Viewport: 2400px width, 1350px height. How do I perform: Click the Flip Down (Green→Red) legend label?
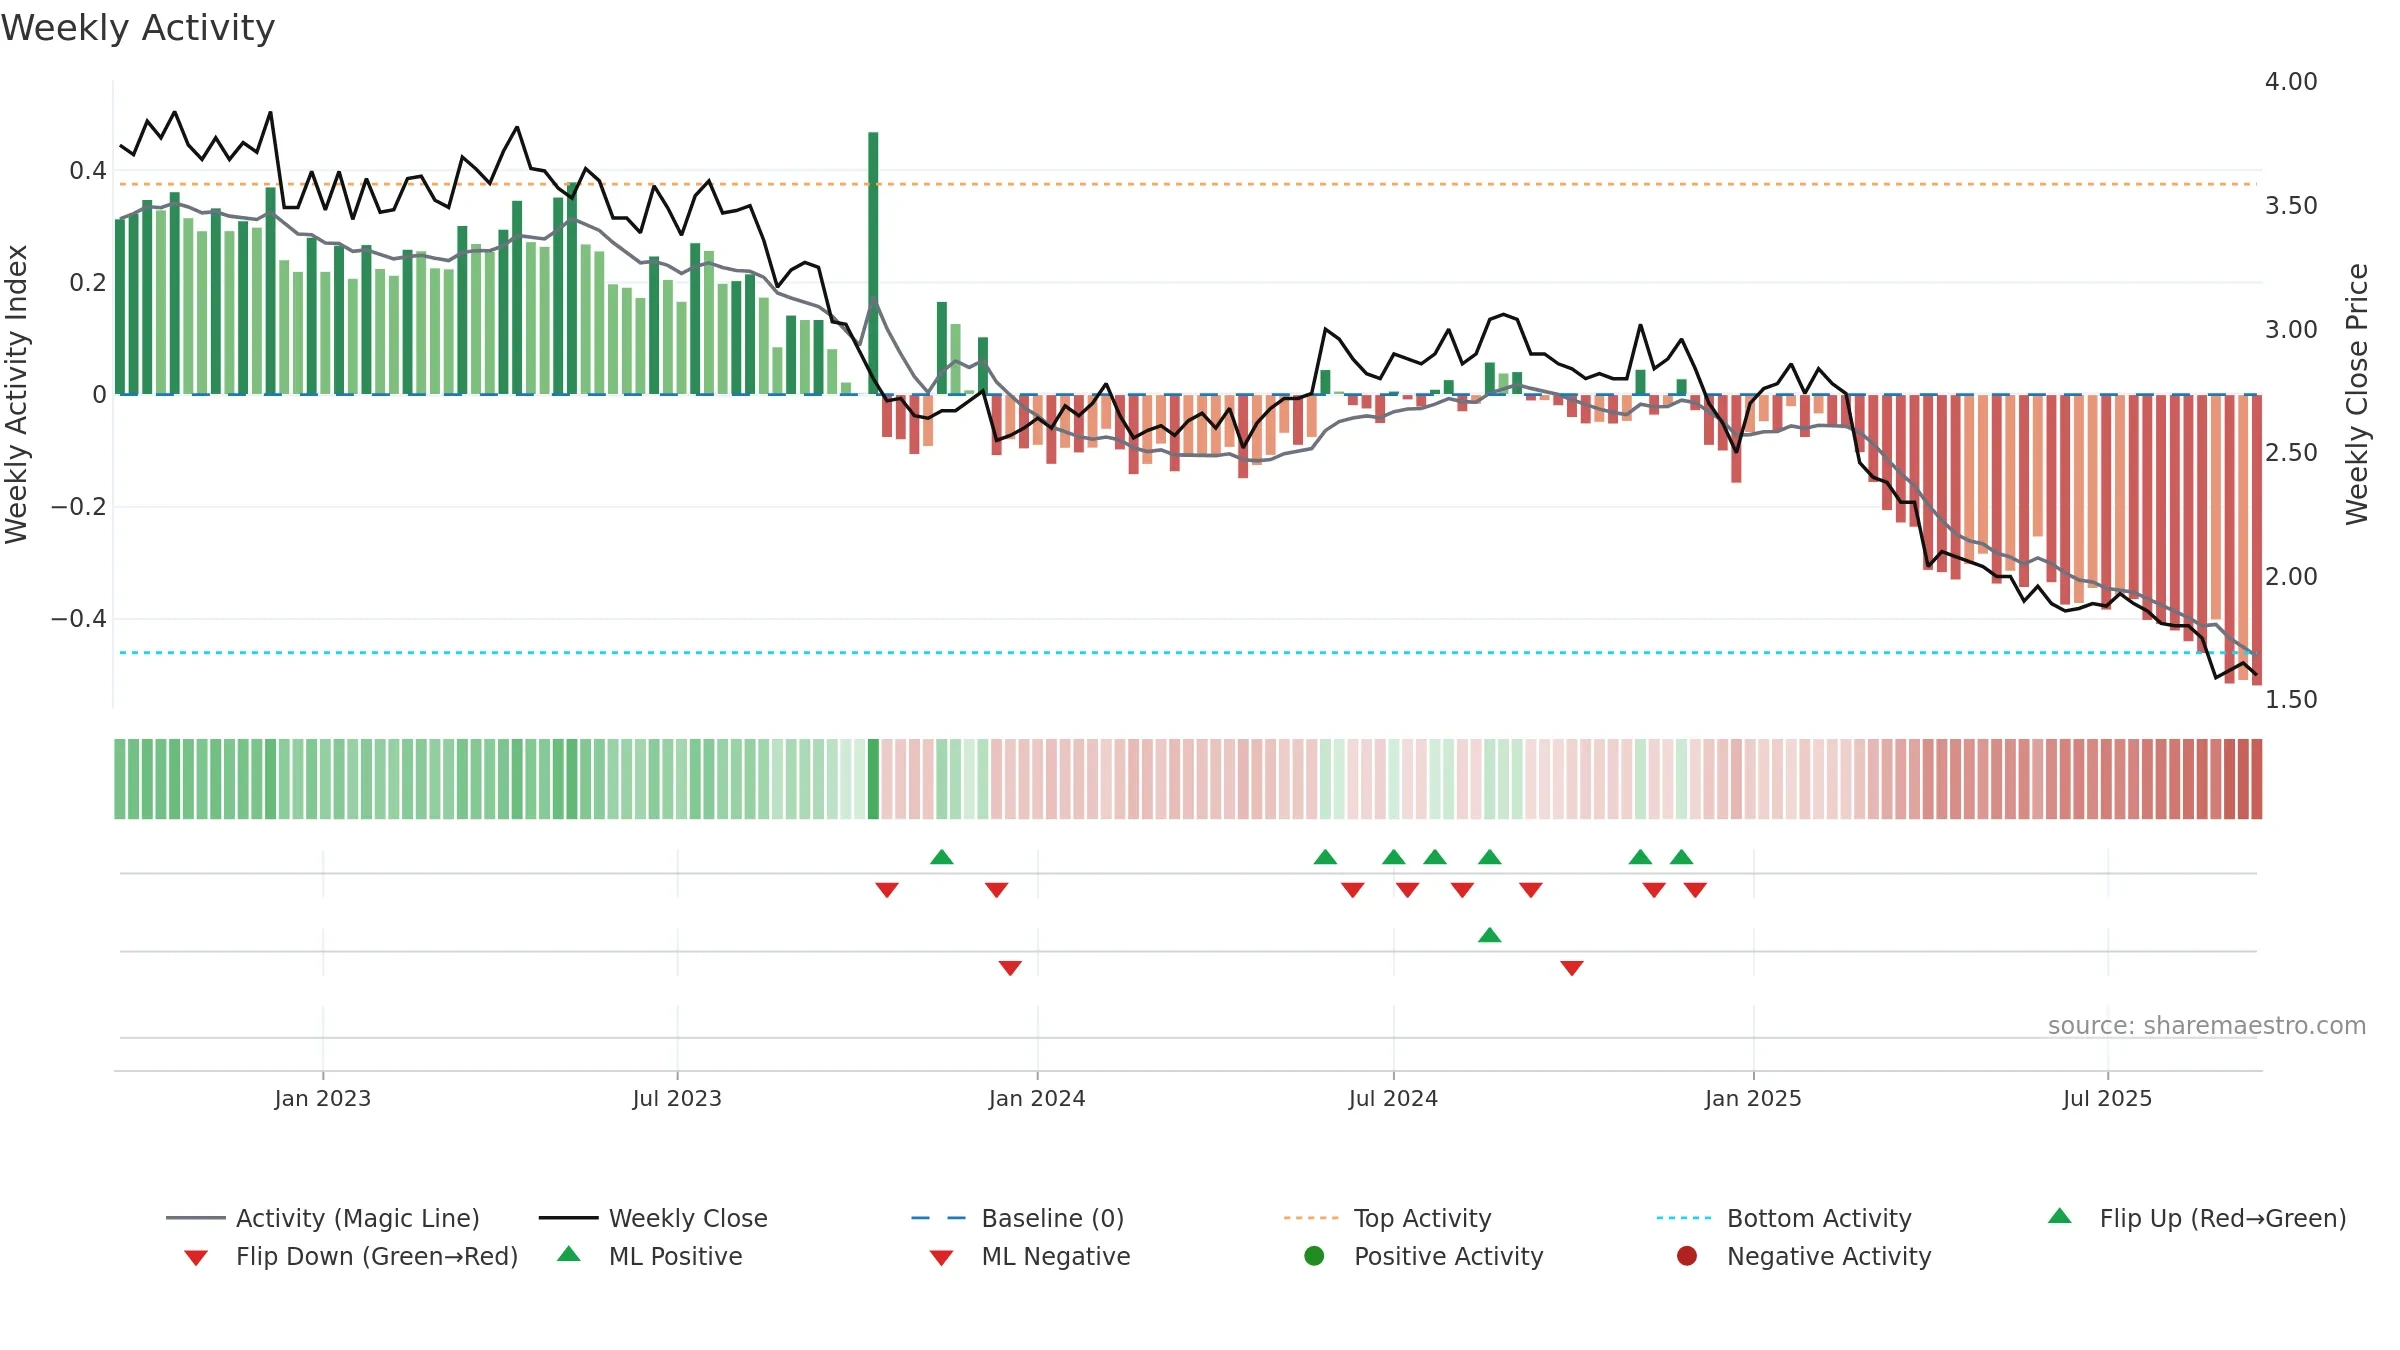coord(377,1256)
